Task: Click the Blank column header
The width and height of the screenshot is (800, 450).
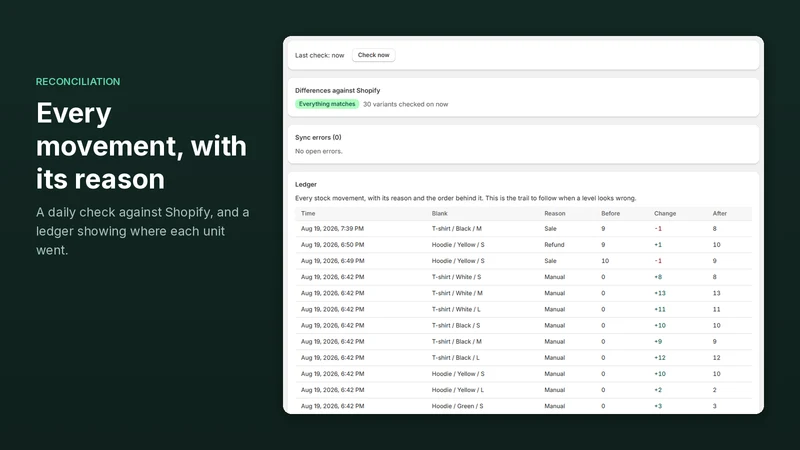Action: pyautogui.click(x=439, y=213)
